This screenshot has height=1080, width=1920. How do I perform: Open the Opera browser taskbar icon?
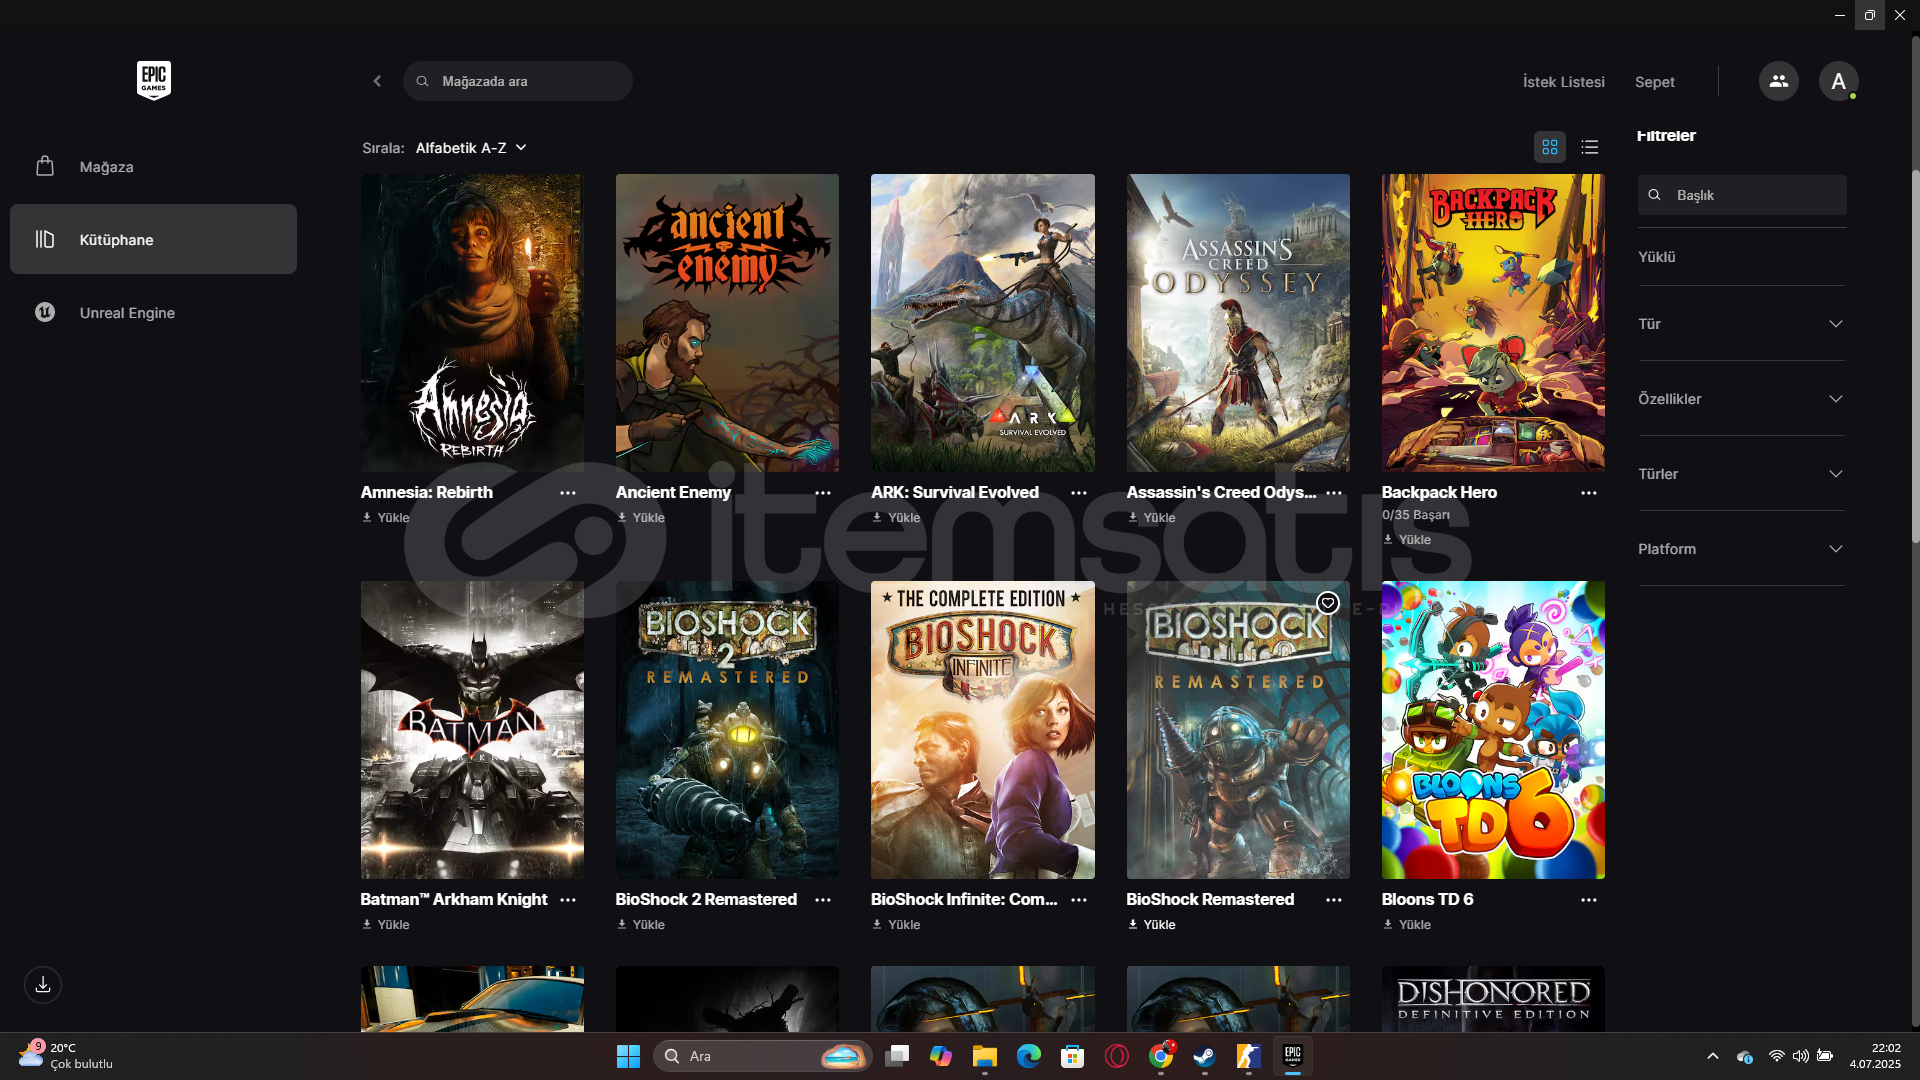tap(1117, 1056)
